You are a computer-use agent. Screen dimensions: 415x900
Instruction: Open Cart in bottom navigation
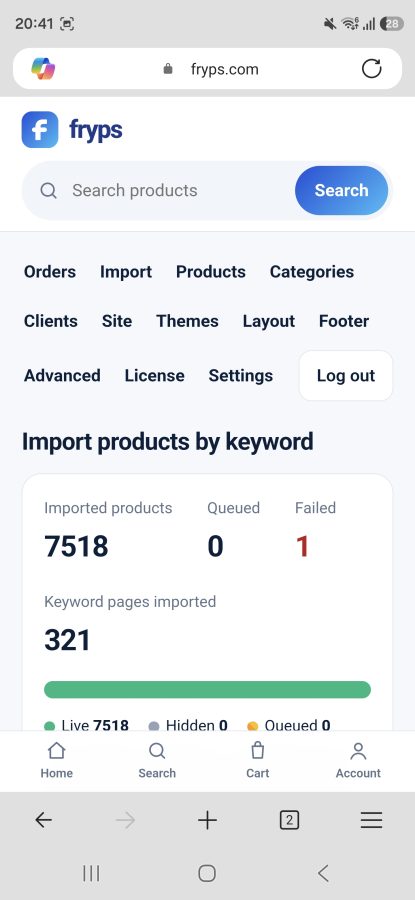tap(258, 761)
